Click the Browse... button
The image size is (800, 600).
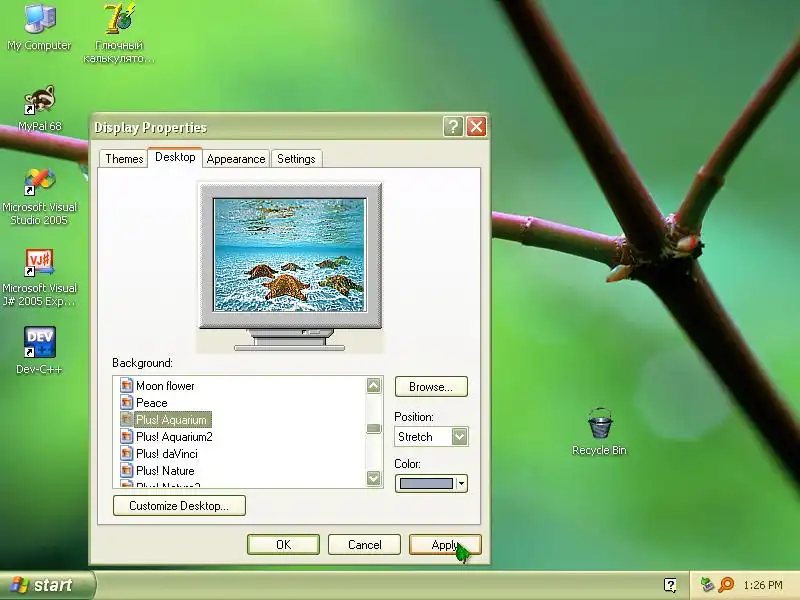(431, 387)
